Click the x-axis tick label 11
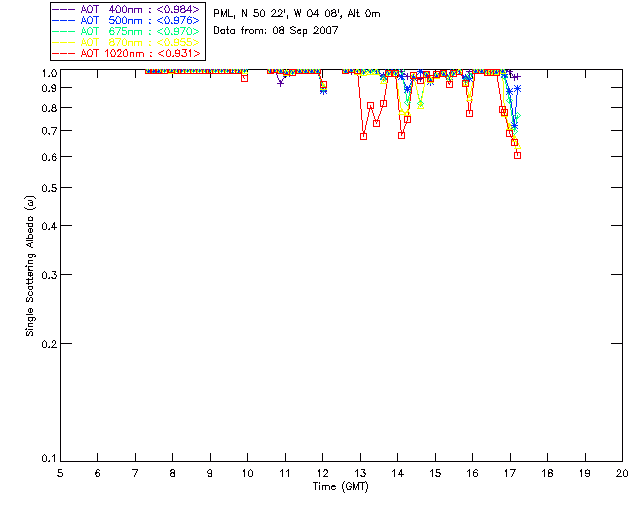The image size is (640, 512). pyautogui.click(x=285, y=474)
